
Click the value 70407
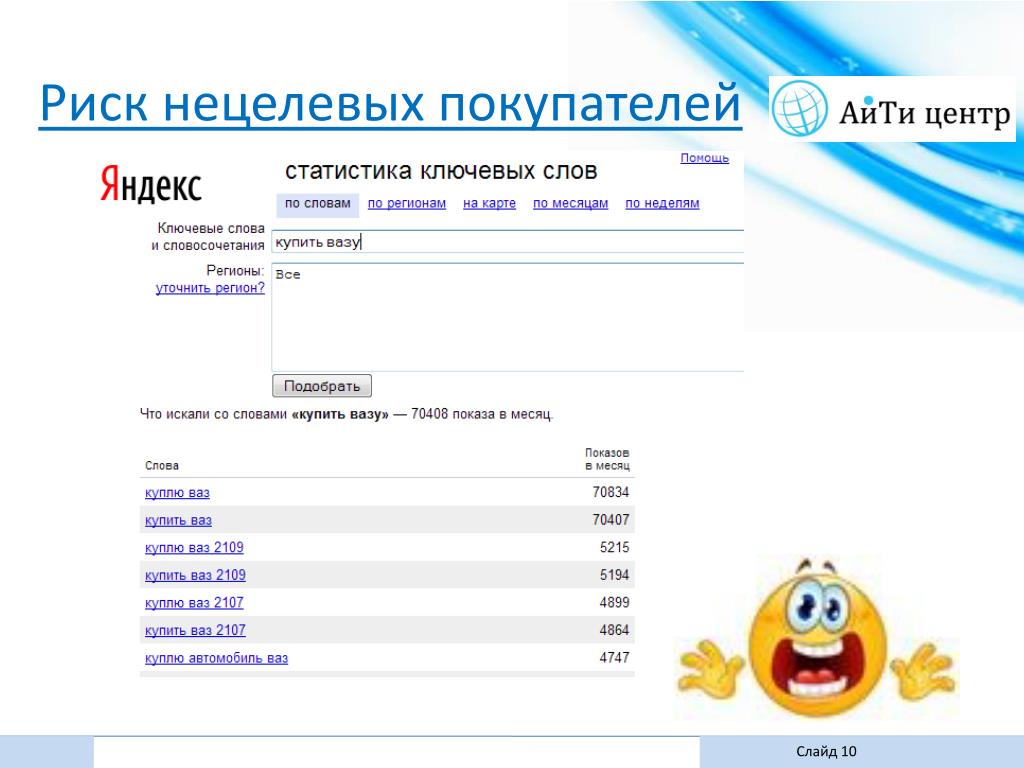(x=611, y=520)
